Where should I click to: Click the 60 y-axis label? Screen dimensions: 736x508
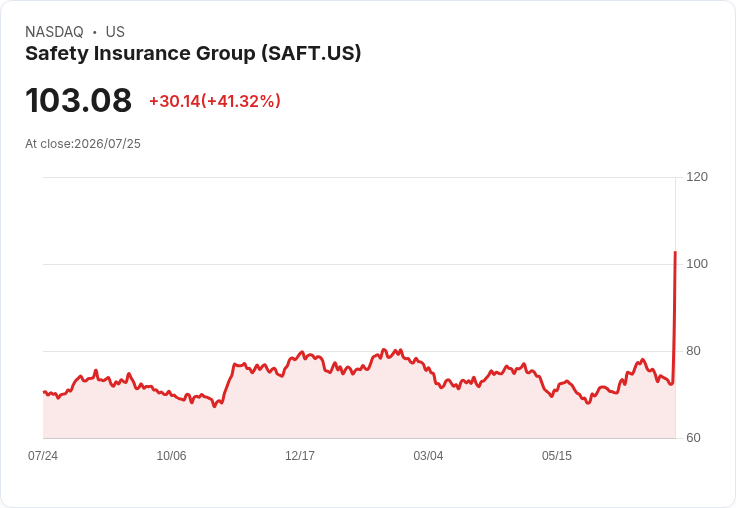[x=693, y=438]
